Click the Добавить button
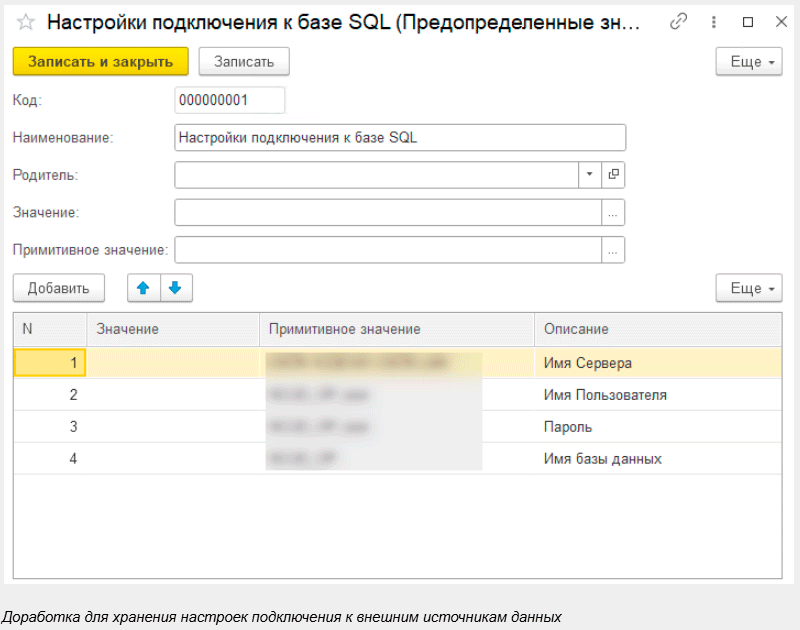 pos(58,288)
